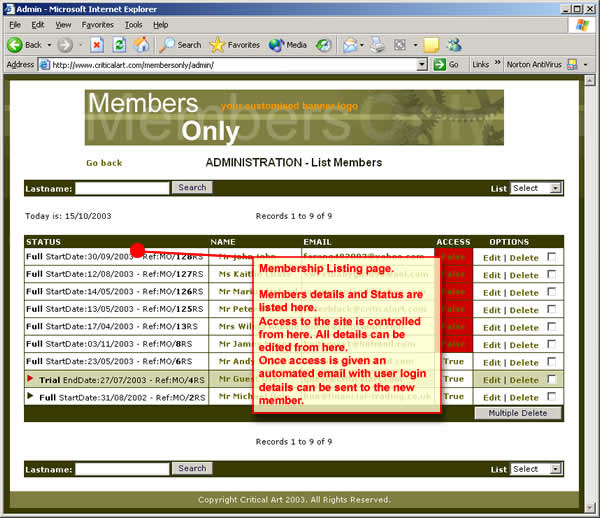The width and height of the screenshot is (600, 518).
Task: Tick checkbox for Ref:MO/13RS row
Action: (551, 327)
